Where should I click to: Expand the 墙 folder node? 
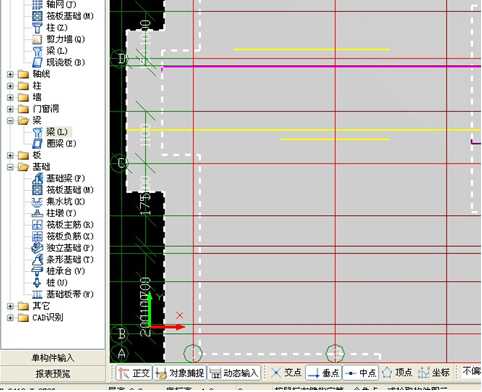[10, 98]
